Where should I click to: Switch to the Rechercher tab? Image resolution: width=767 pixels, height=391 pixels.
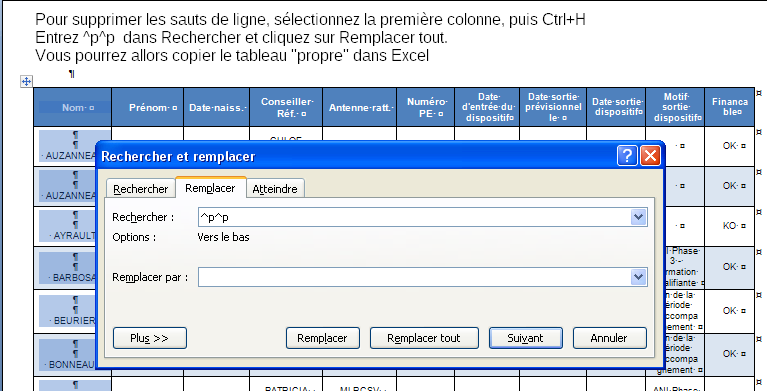coord(140,189)
